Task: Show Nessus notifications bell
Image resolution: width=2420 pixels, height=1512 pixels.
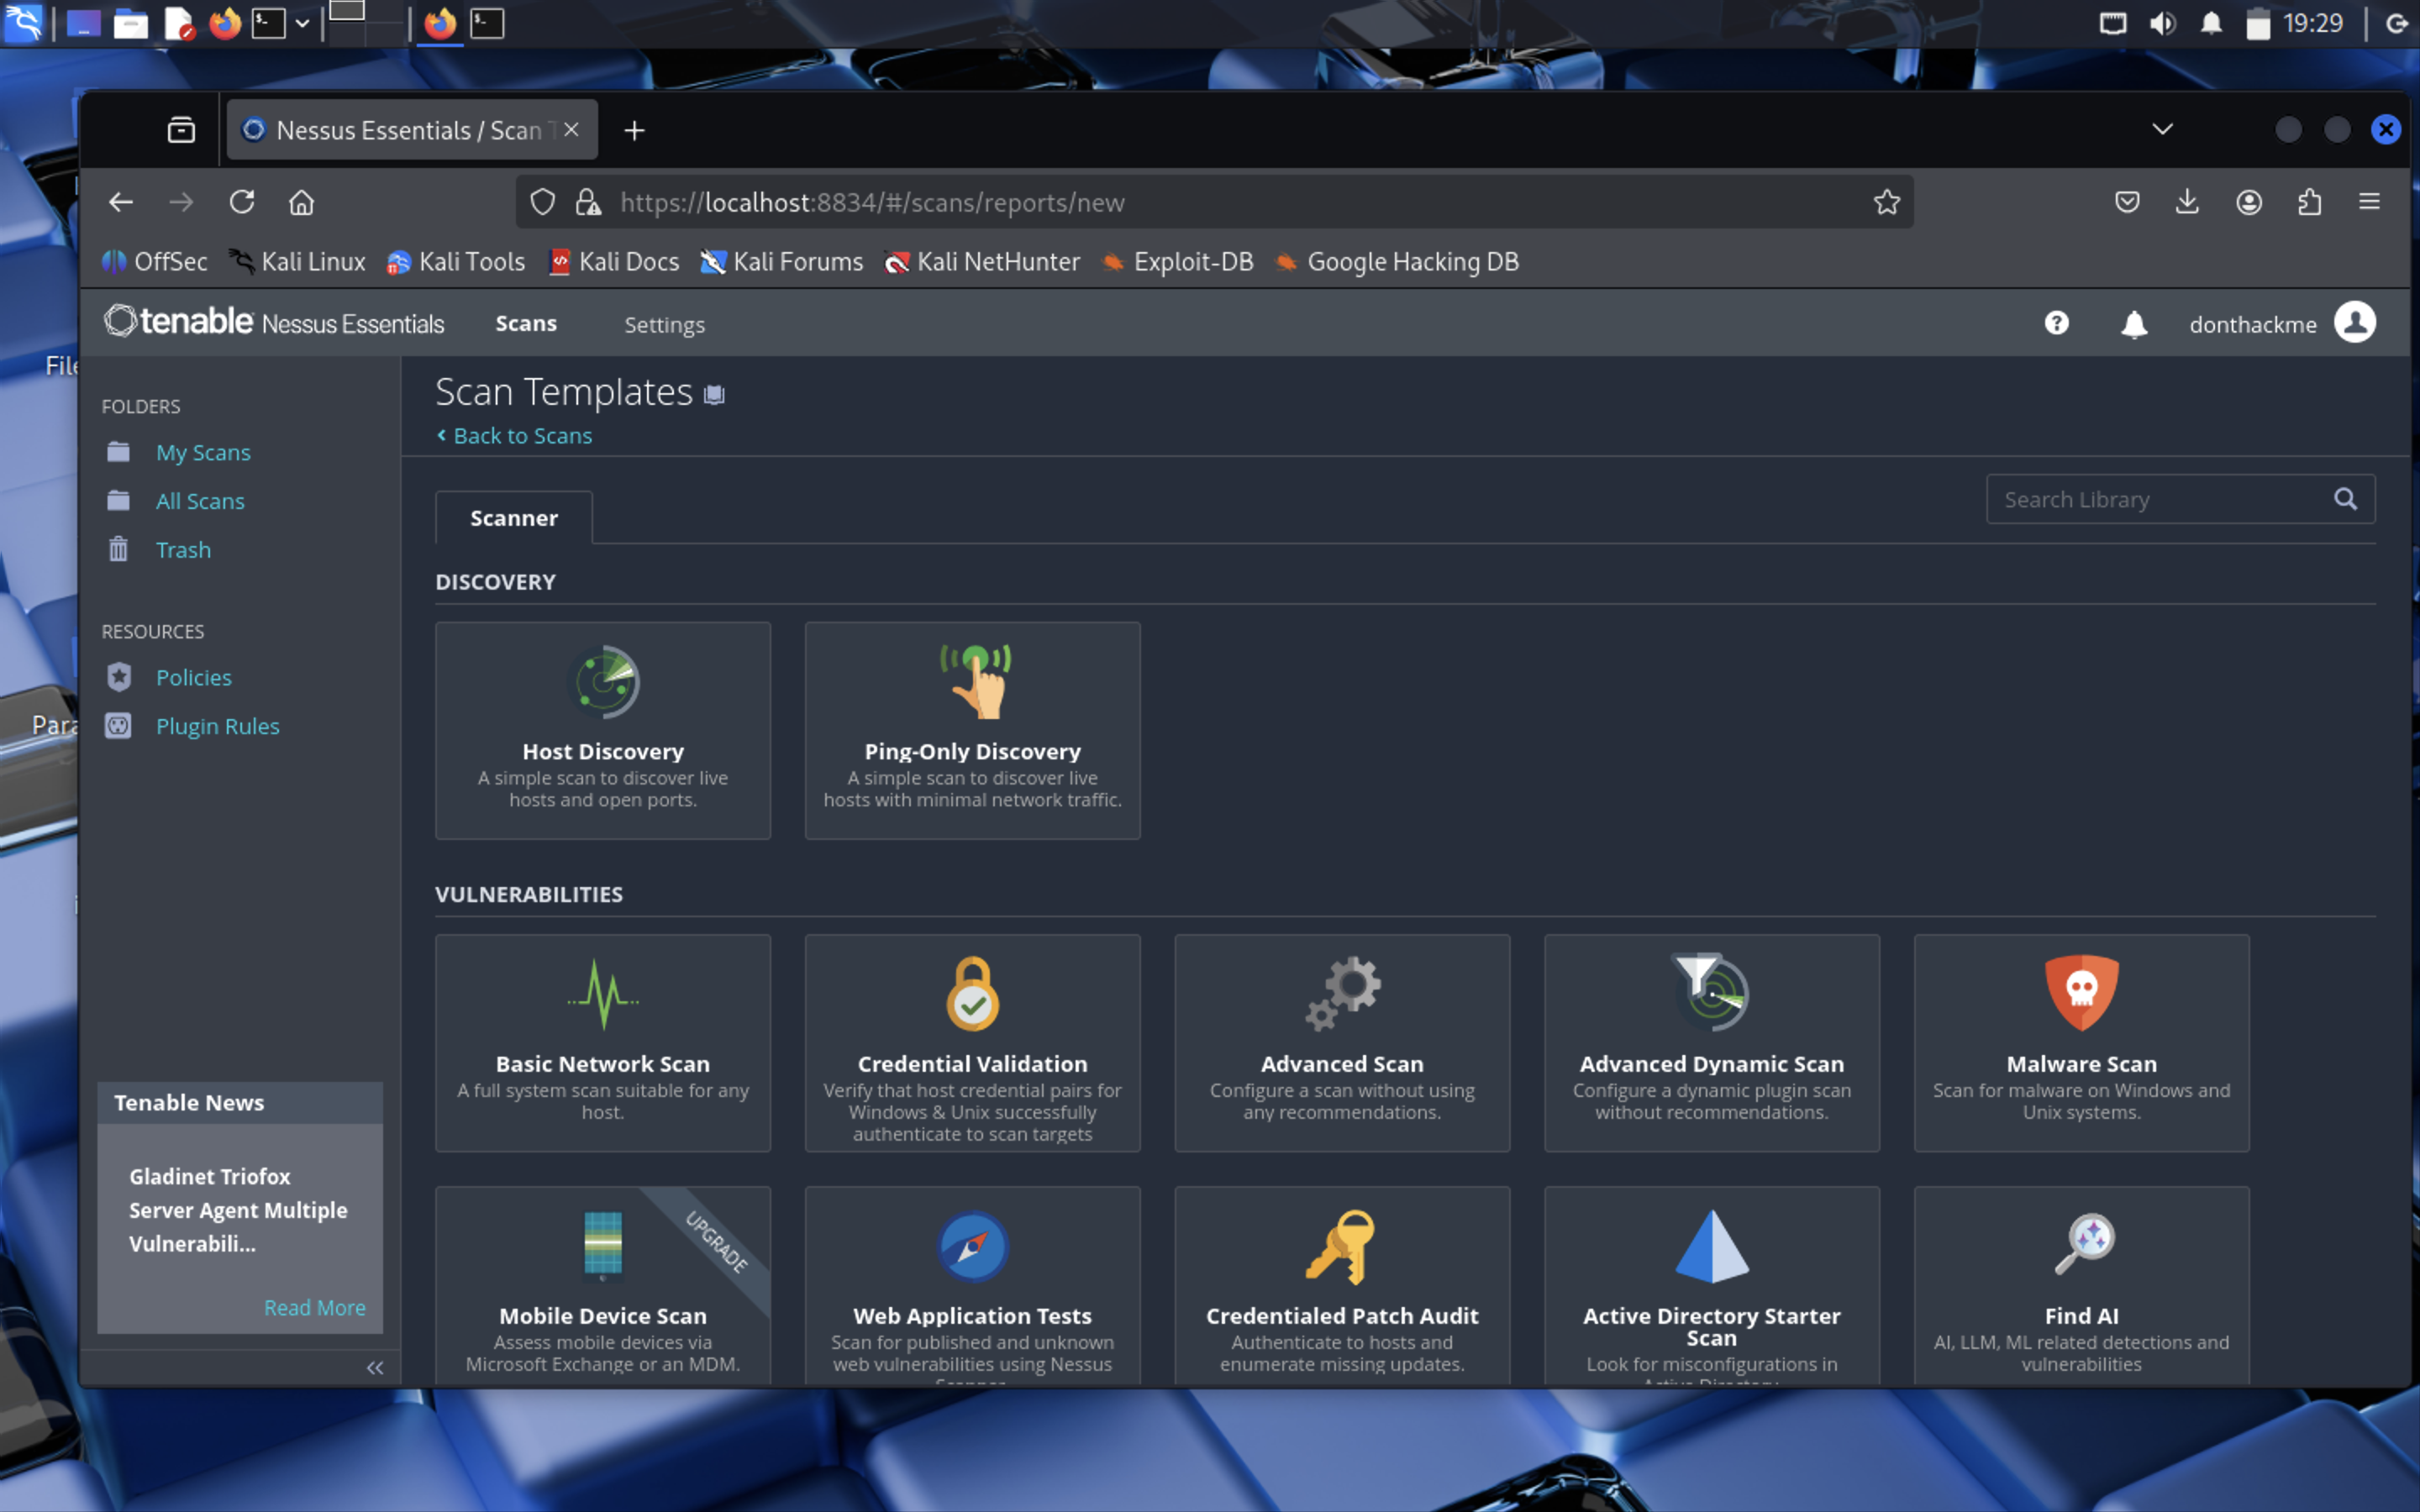Action: point(2134,324)
